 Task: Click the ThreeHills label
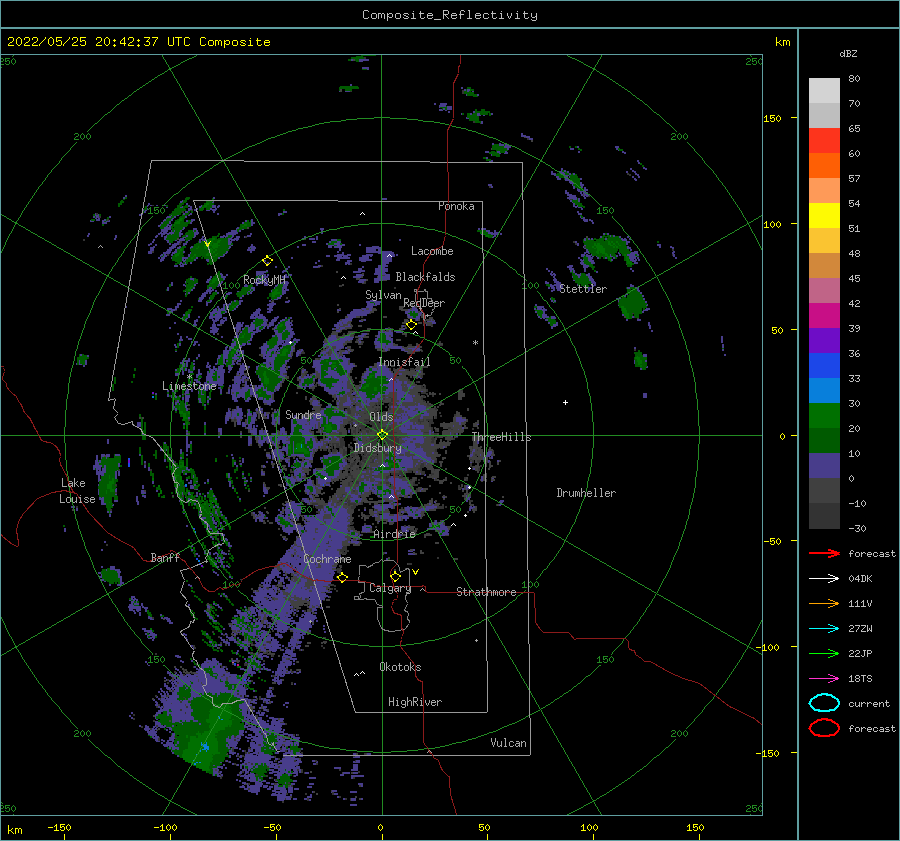(502, 437)
